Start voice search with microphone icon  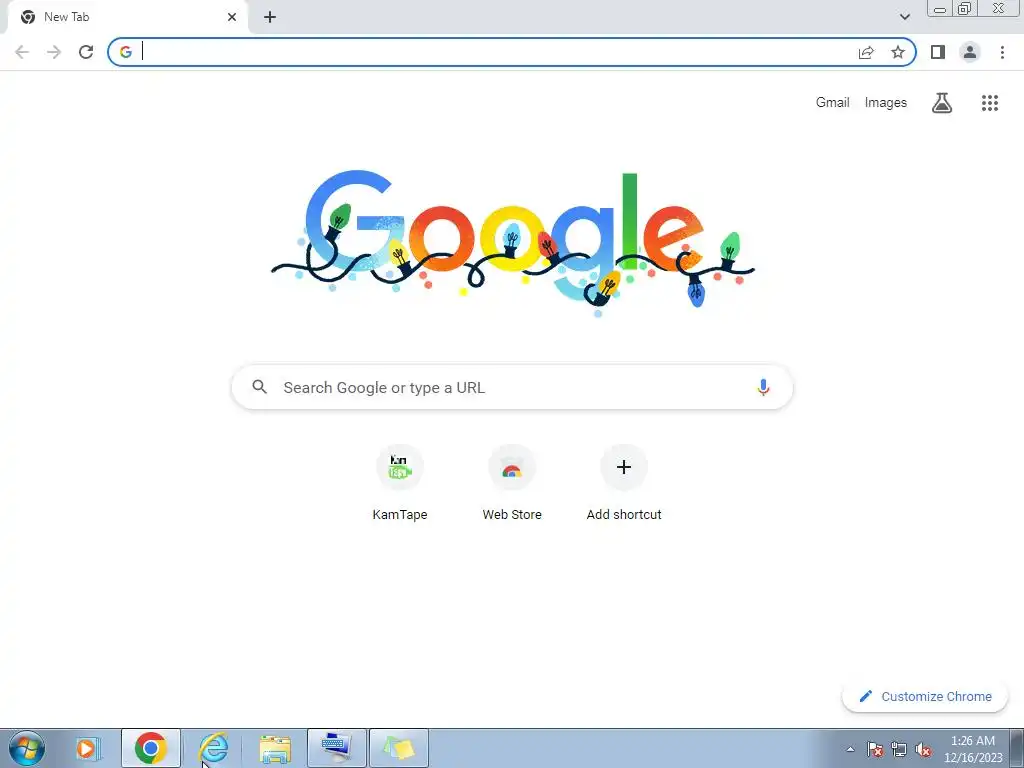pos(763,387)
